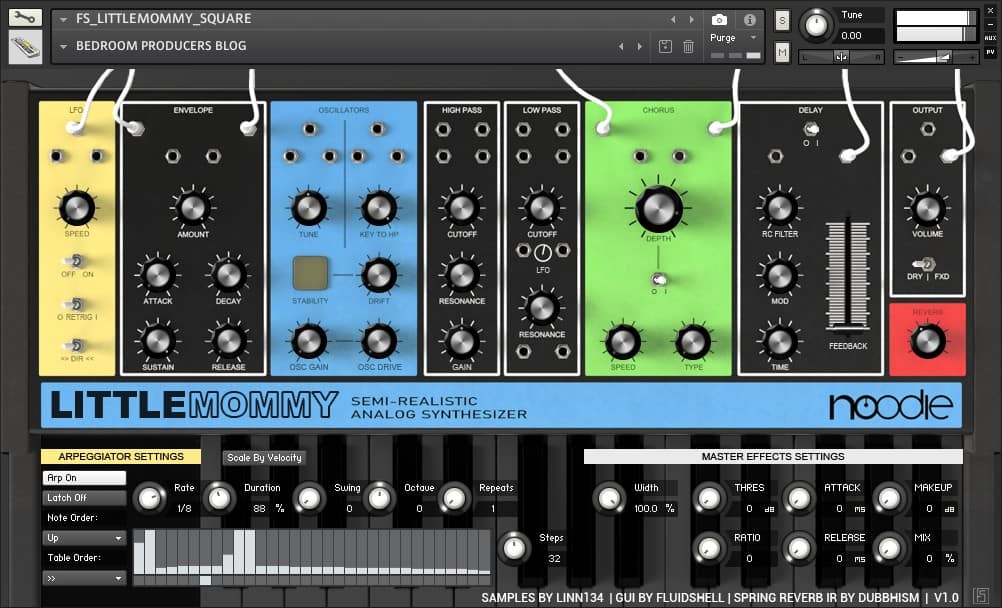Viewport: 1002px width, 608px height.
Task: Click the KEY TO HP knob
Action: [x=379, y=208]
